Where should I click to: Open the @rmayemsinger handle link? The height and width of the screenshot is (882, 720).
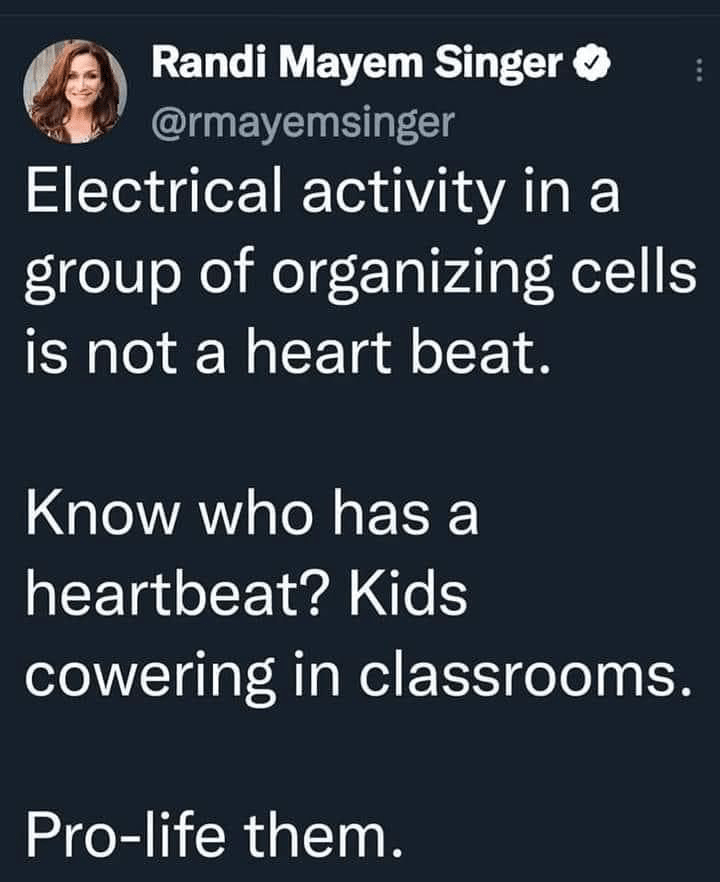coord(303,122)
